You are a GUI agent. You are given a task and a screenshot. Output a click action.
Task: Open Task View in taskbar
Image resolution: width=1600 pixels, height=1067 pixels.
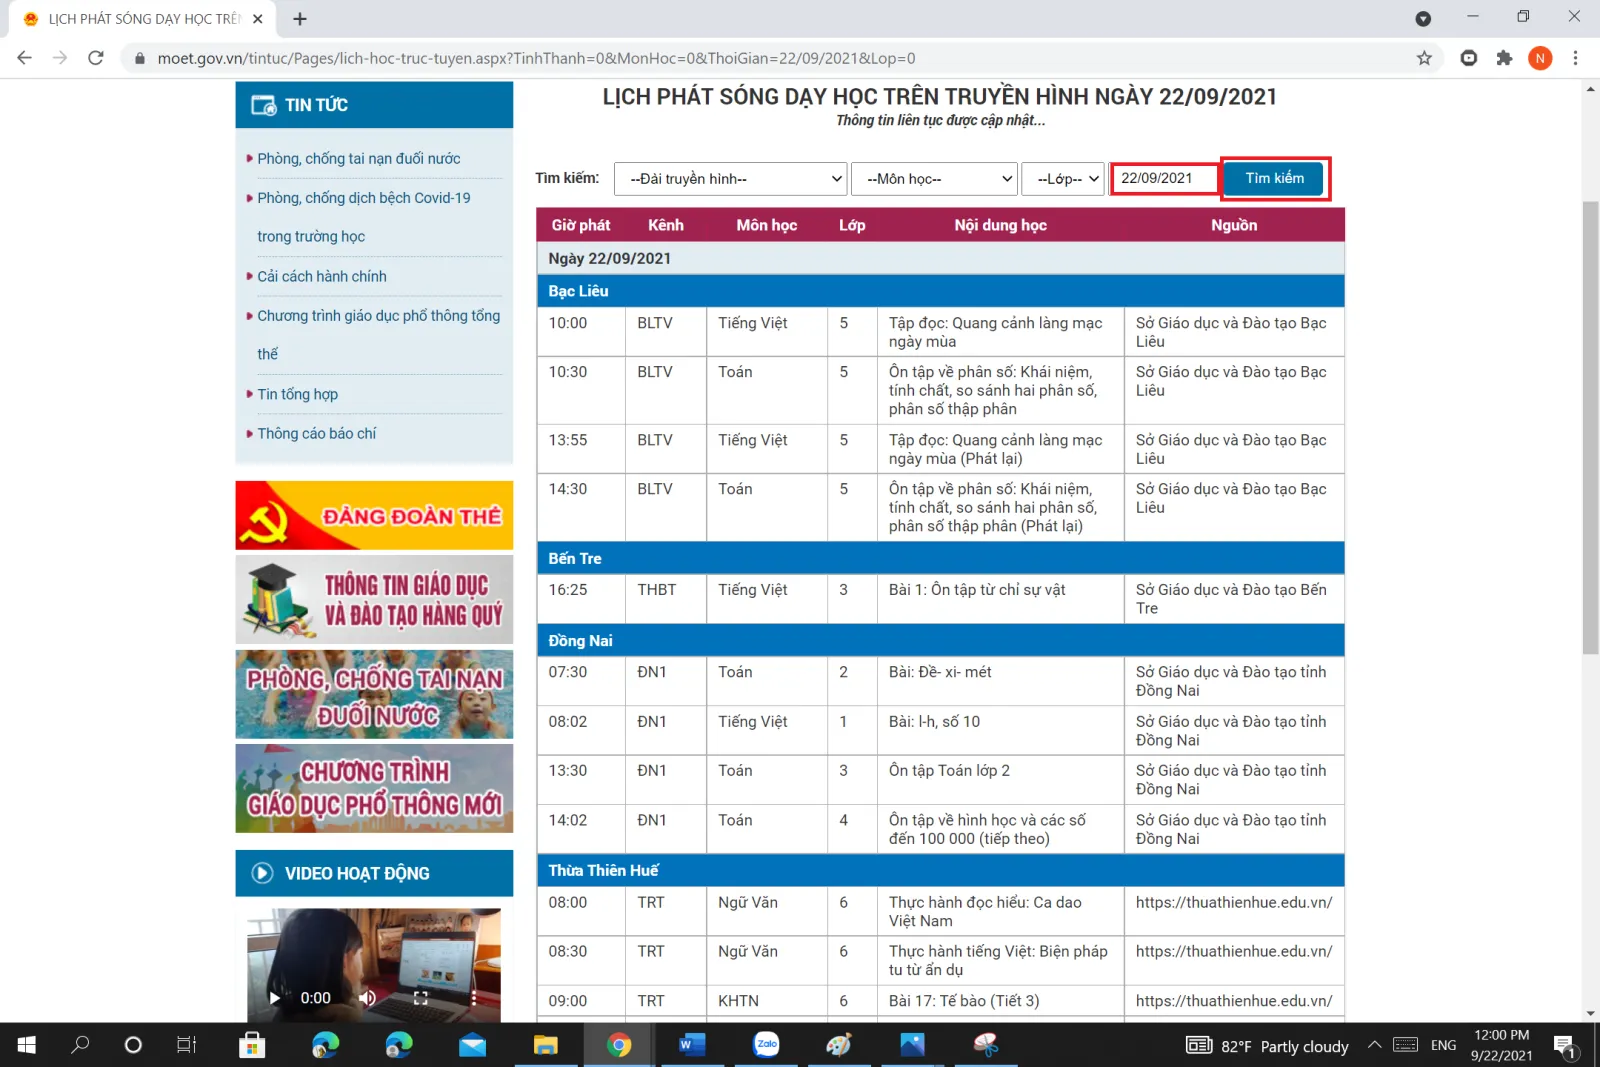pyautogui.click(x=186, y=1045)
